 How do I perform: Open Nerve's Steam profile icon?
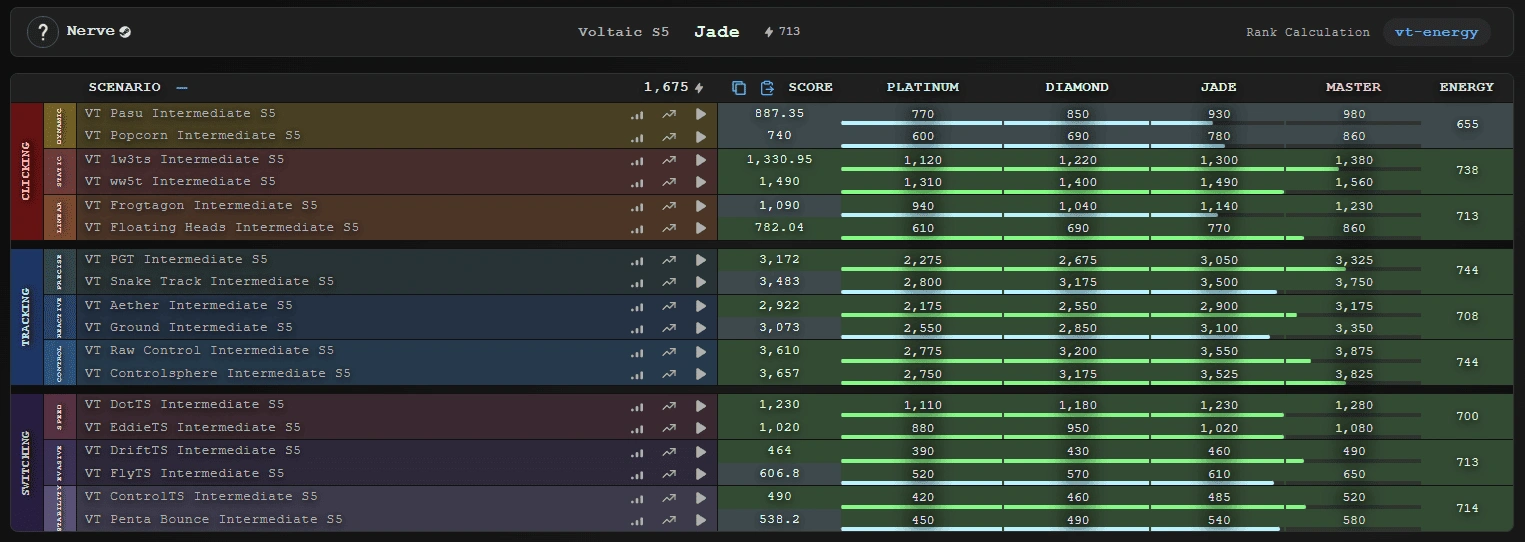125,32
